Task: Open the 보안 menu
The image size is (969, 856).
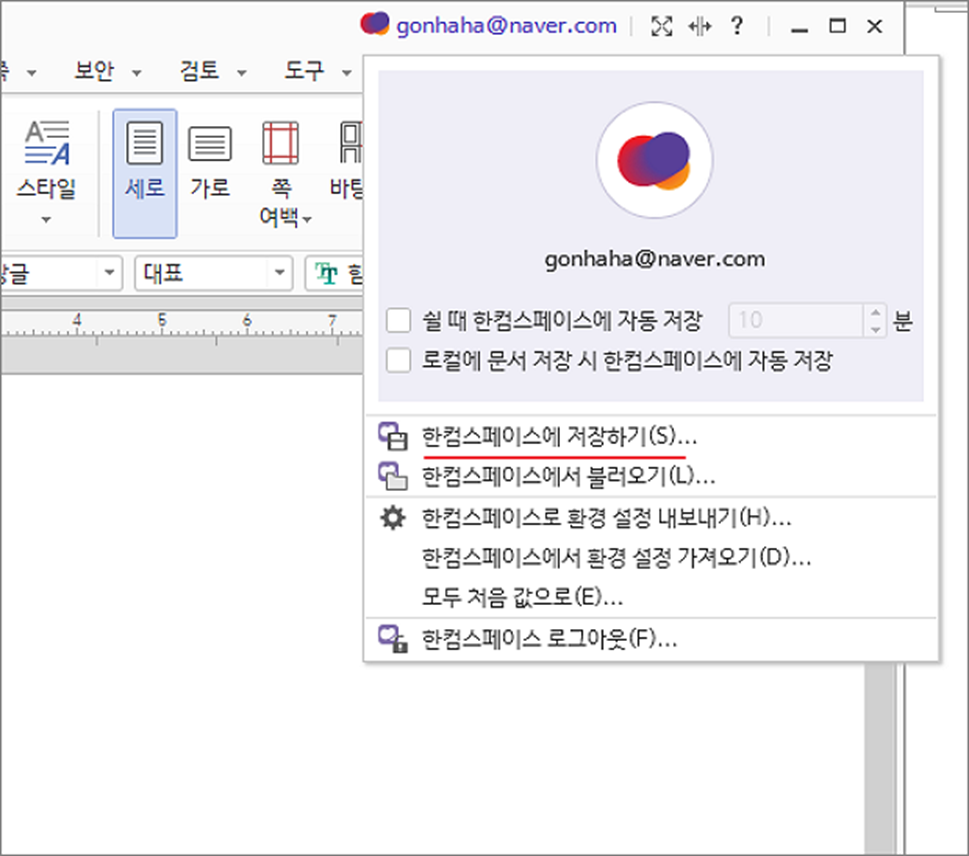Action: point(94,70)
